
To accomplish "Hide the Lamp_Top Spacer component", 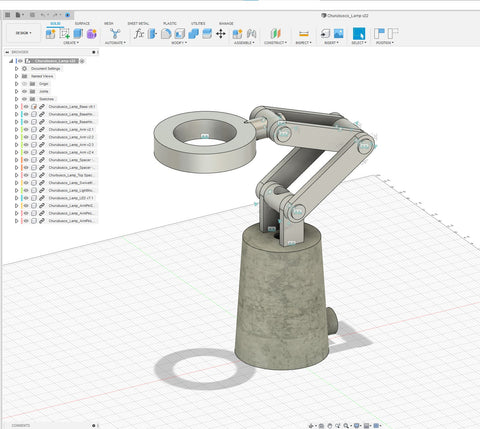I will (26, 175).
